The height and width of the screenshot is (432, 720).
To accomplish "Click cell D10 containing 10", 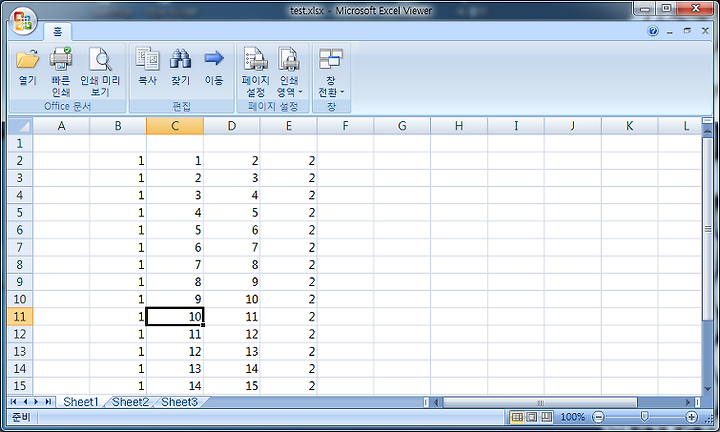I will [232, 299].
